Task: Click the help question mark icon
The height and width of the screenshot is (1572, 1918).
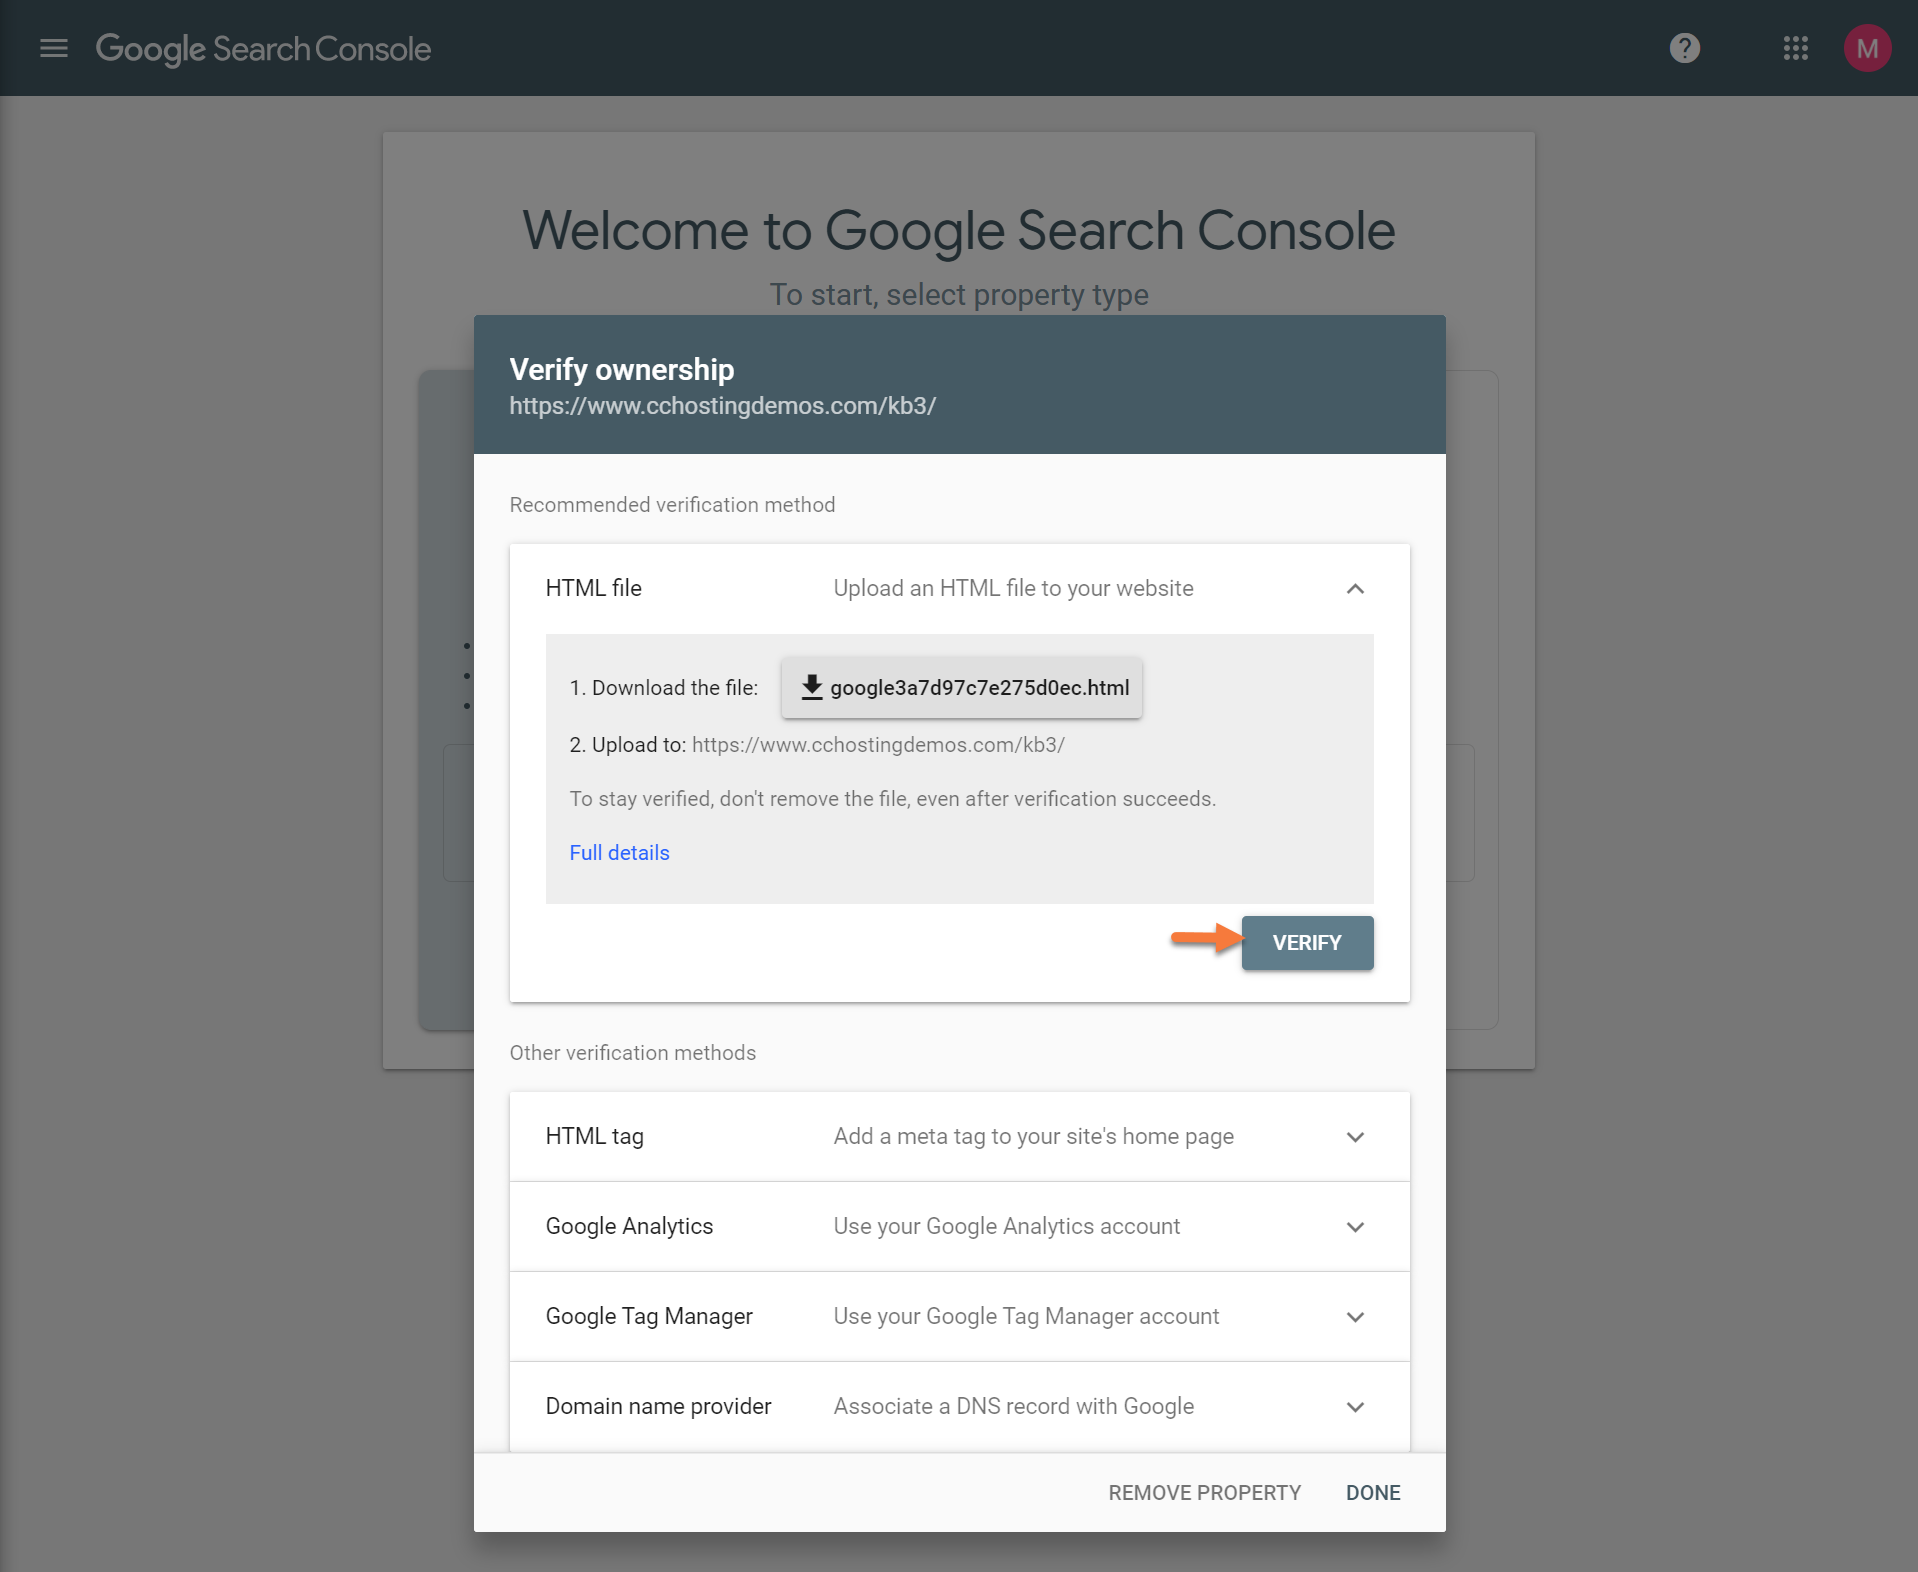Action: coord(1684,48)
